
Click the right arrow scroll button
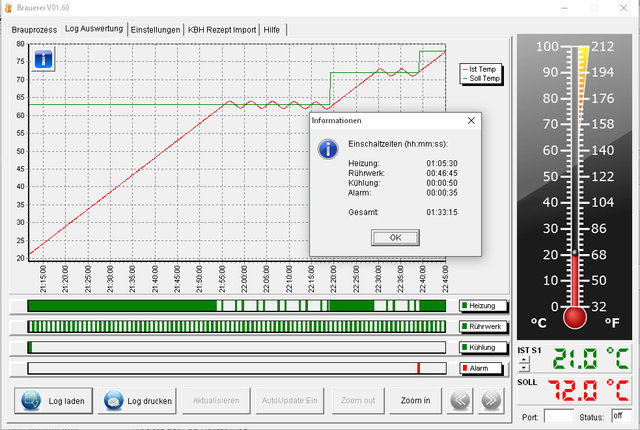(491, 401)
